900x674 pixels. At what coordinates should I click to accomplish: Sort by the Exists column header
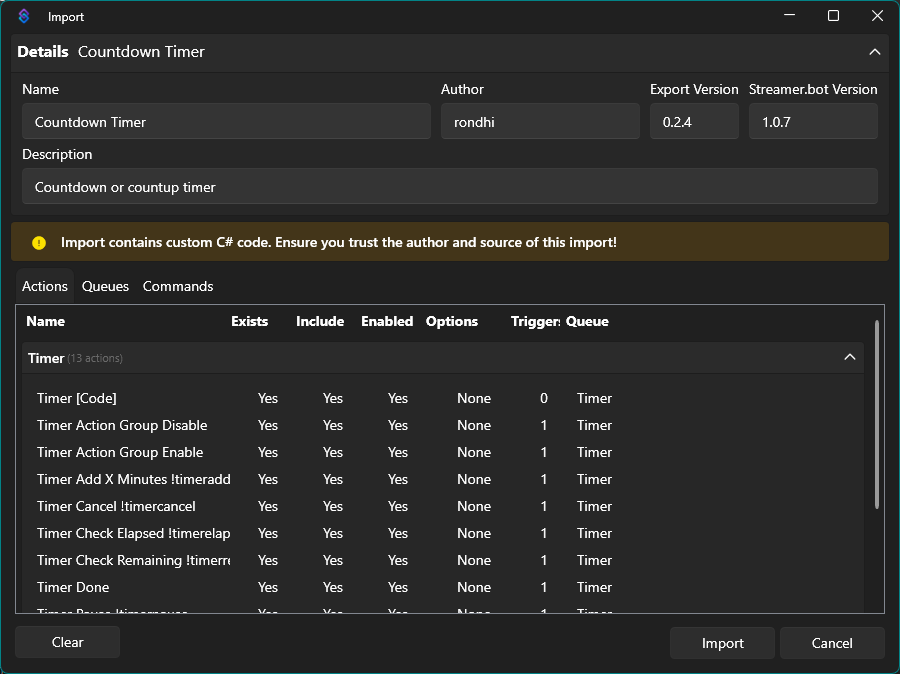coord(249,321)
